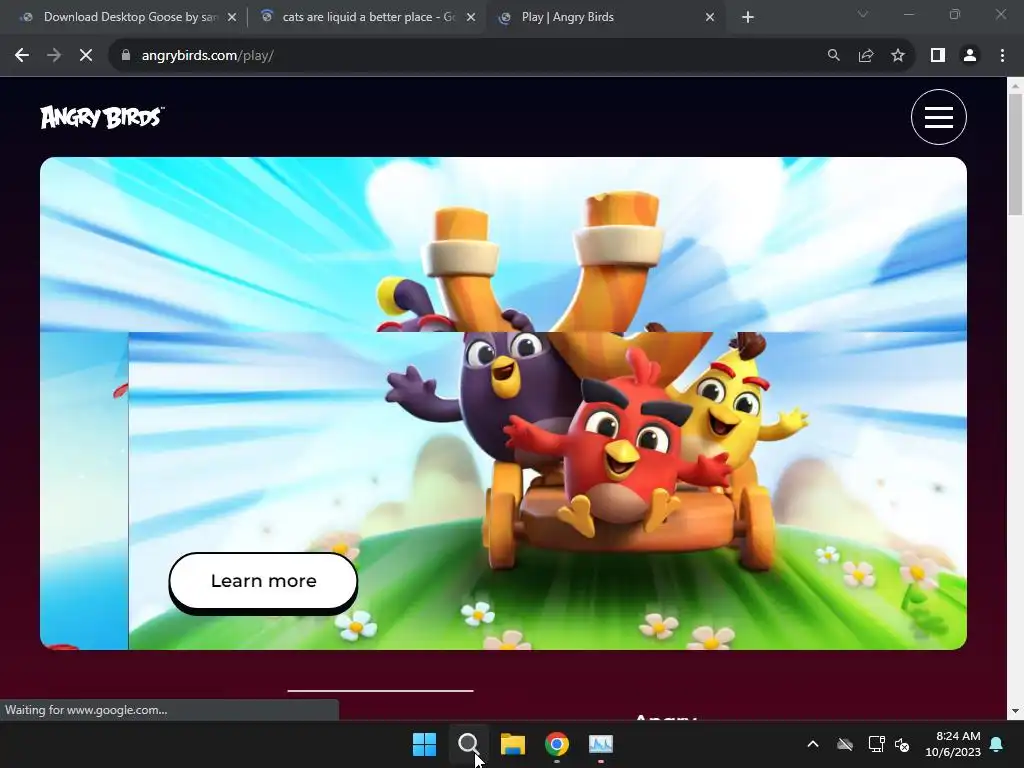Bookmark this tab with the star

coord(898,56)
